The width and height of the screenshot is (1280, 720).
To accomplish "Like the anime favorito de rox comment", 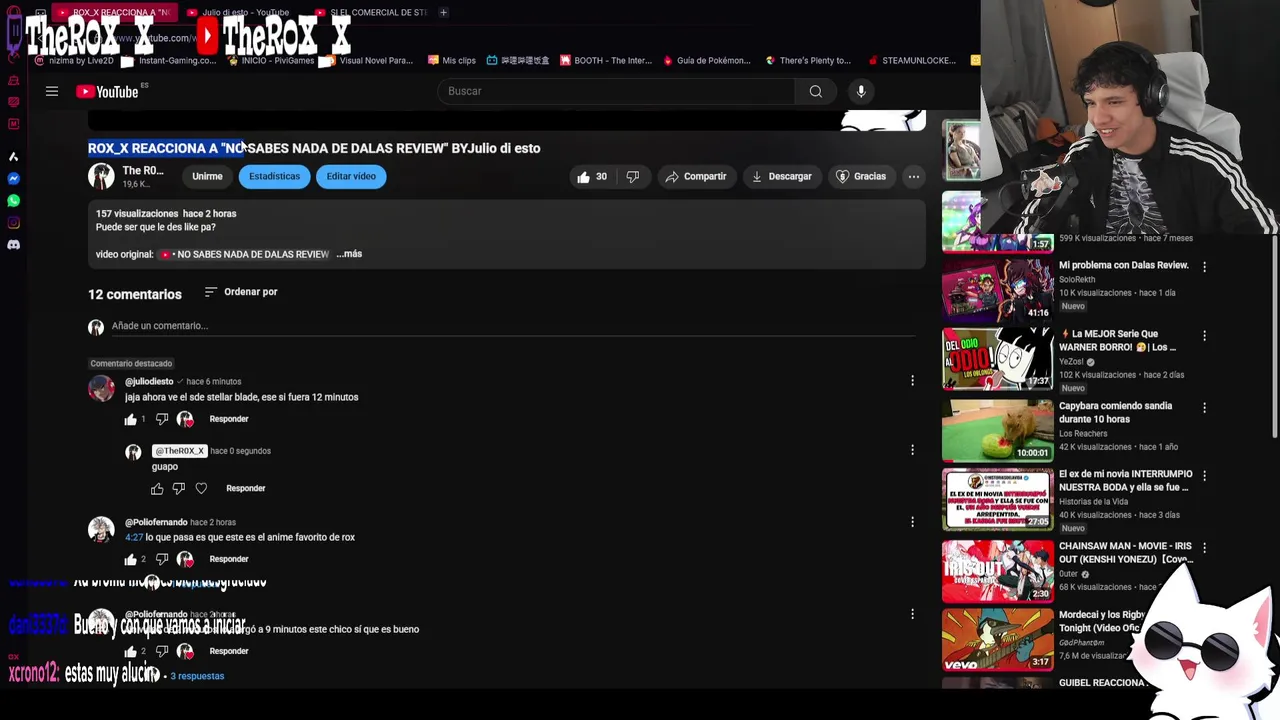I will click(x=130, y=559).
